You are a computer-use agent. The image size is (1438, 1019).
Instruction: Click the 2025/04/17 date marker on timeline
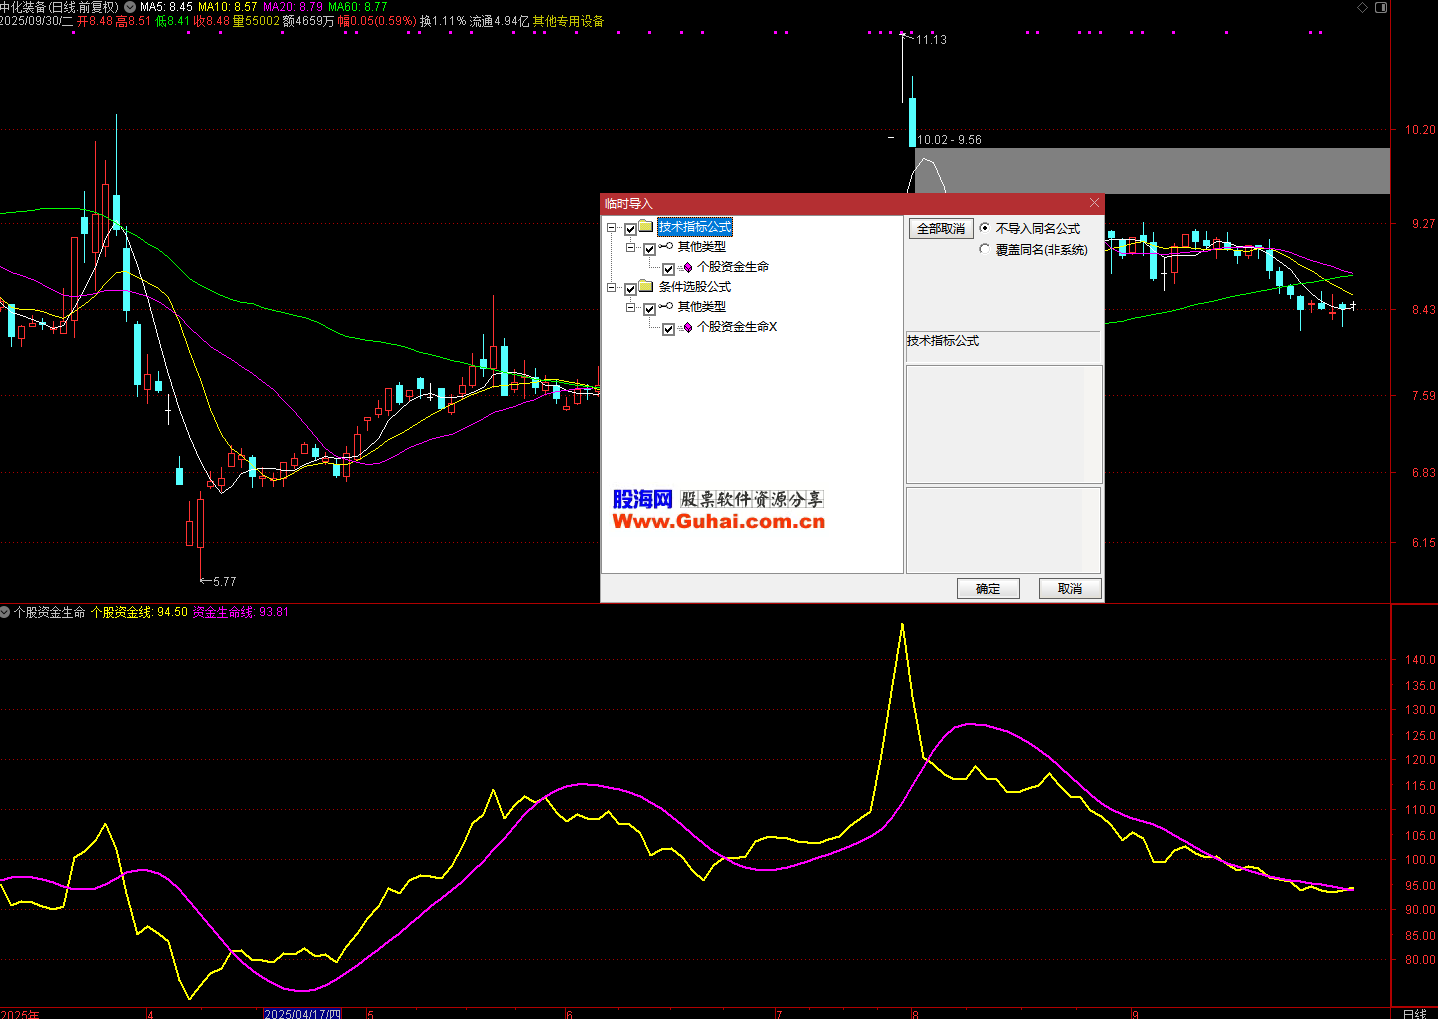(x=302, y=1013)
